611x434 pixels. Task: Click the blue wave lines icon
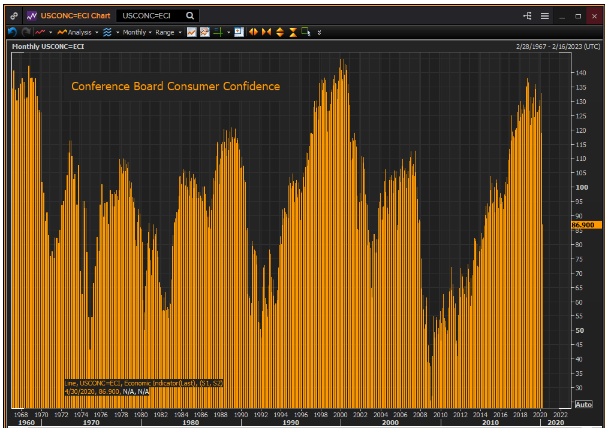tap(107, 32)
